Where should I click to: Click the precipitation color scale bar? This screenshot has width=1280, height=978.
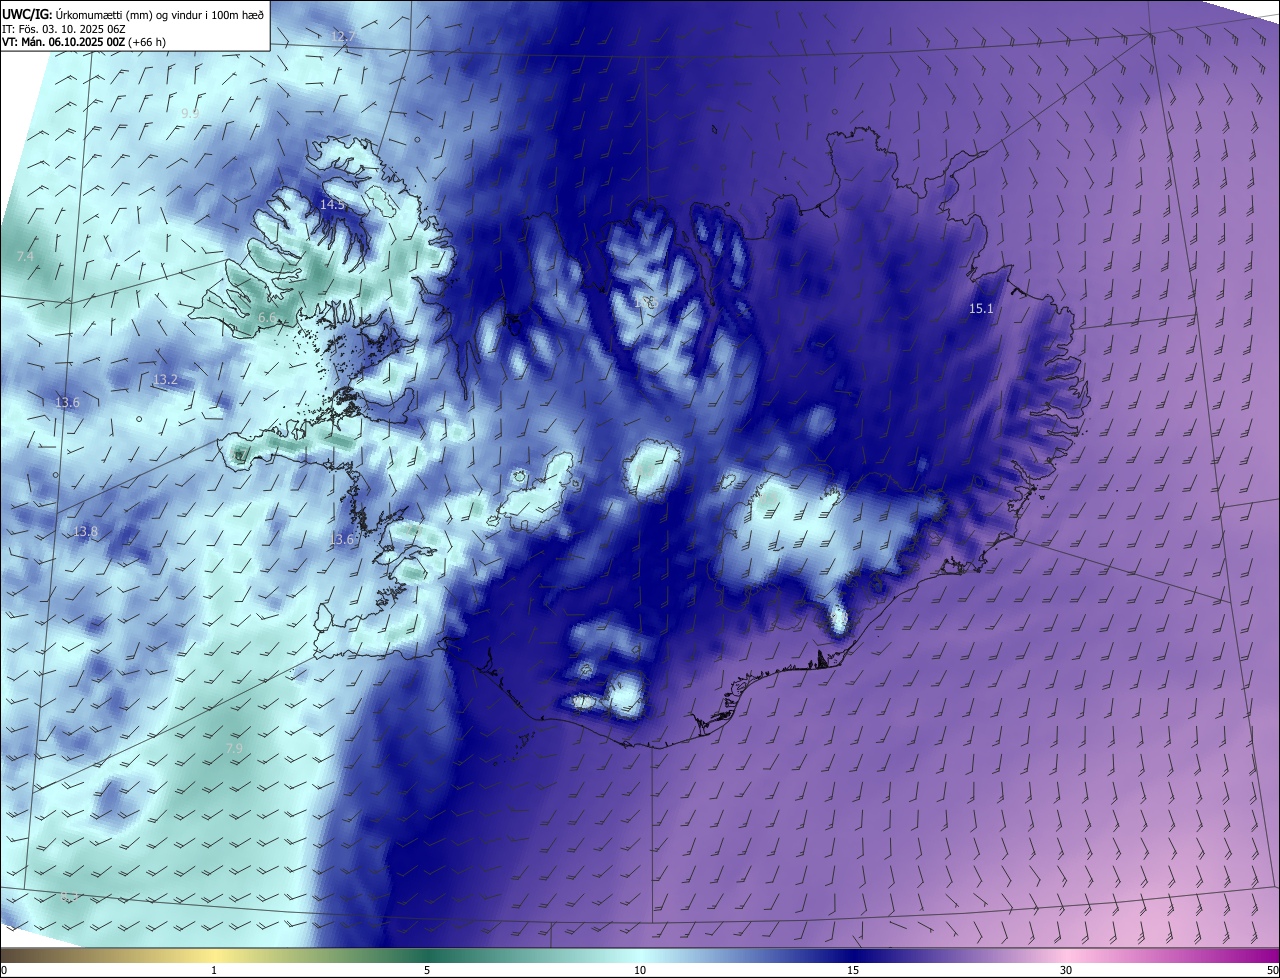640,956
